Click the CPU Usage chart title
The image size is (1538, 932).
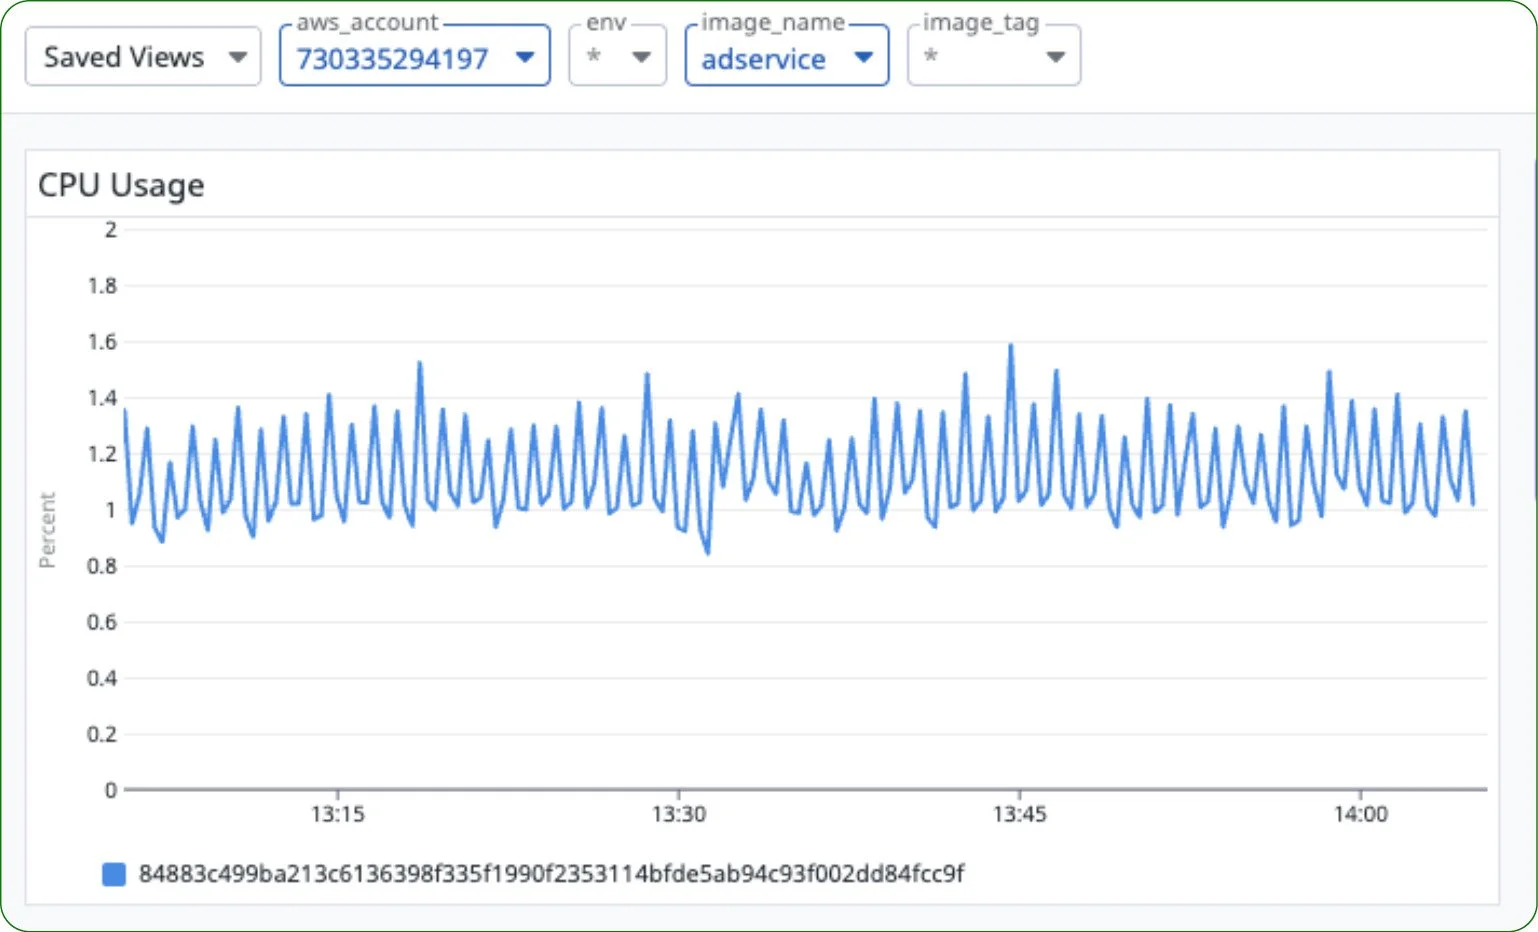coord(121,185)
